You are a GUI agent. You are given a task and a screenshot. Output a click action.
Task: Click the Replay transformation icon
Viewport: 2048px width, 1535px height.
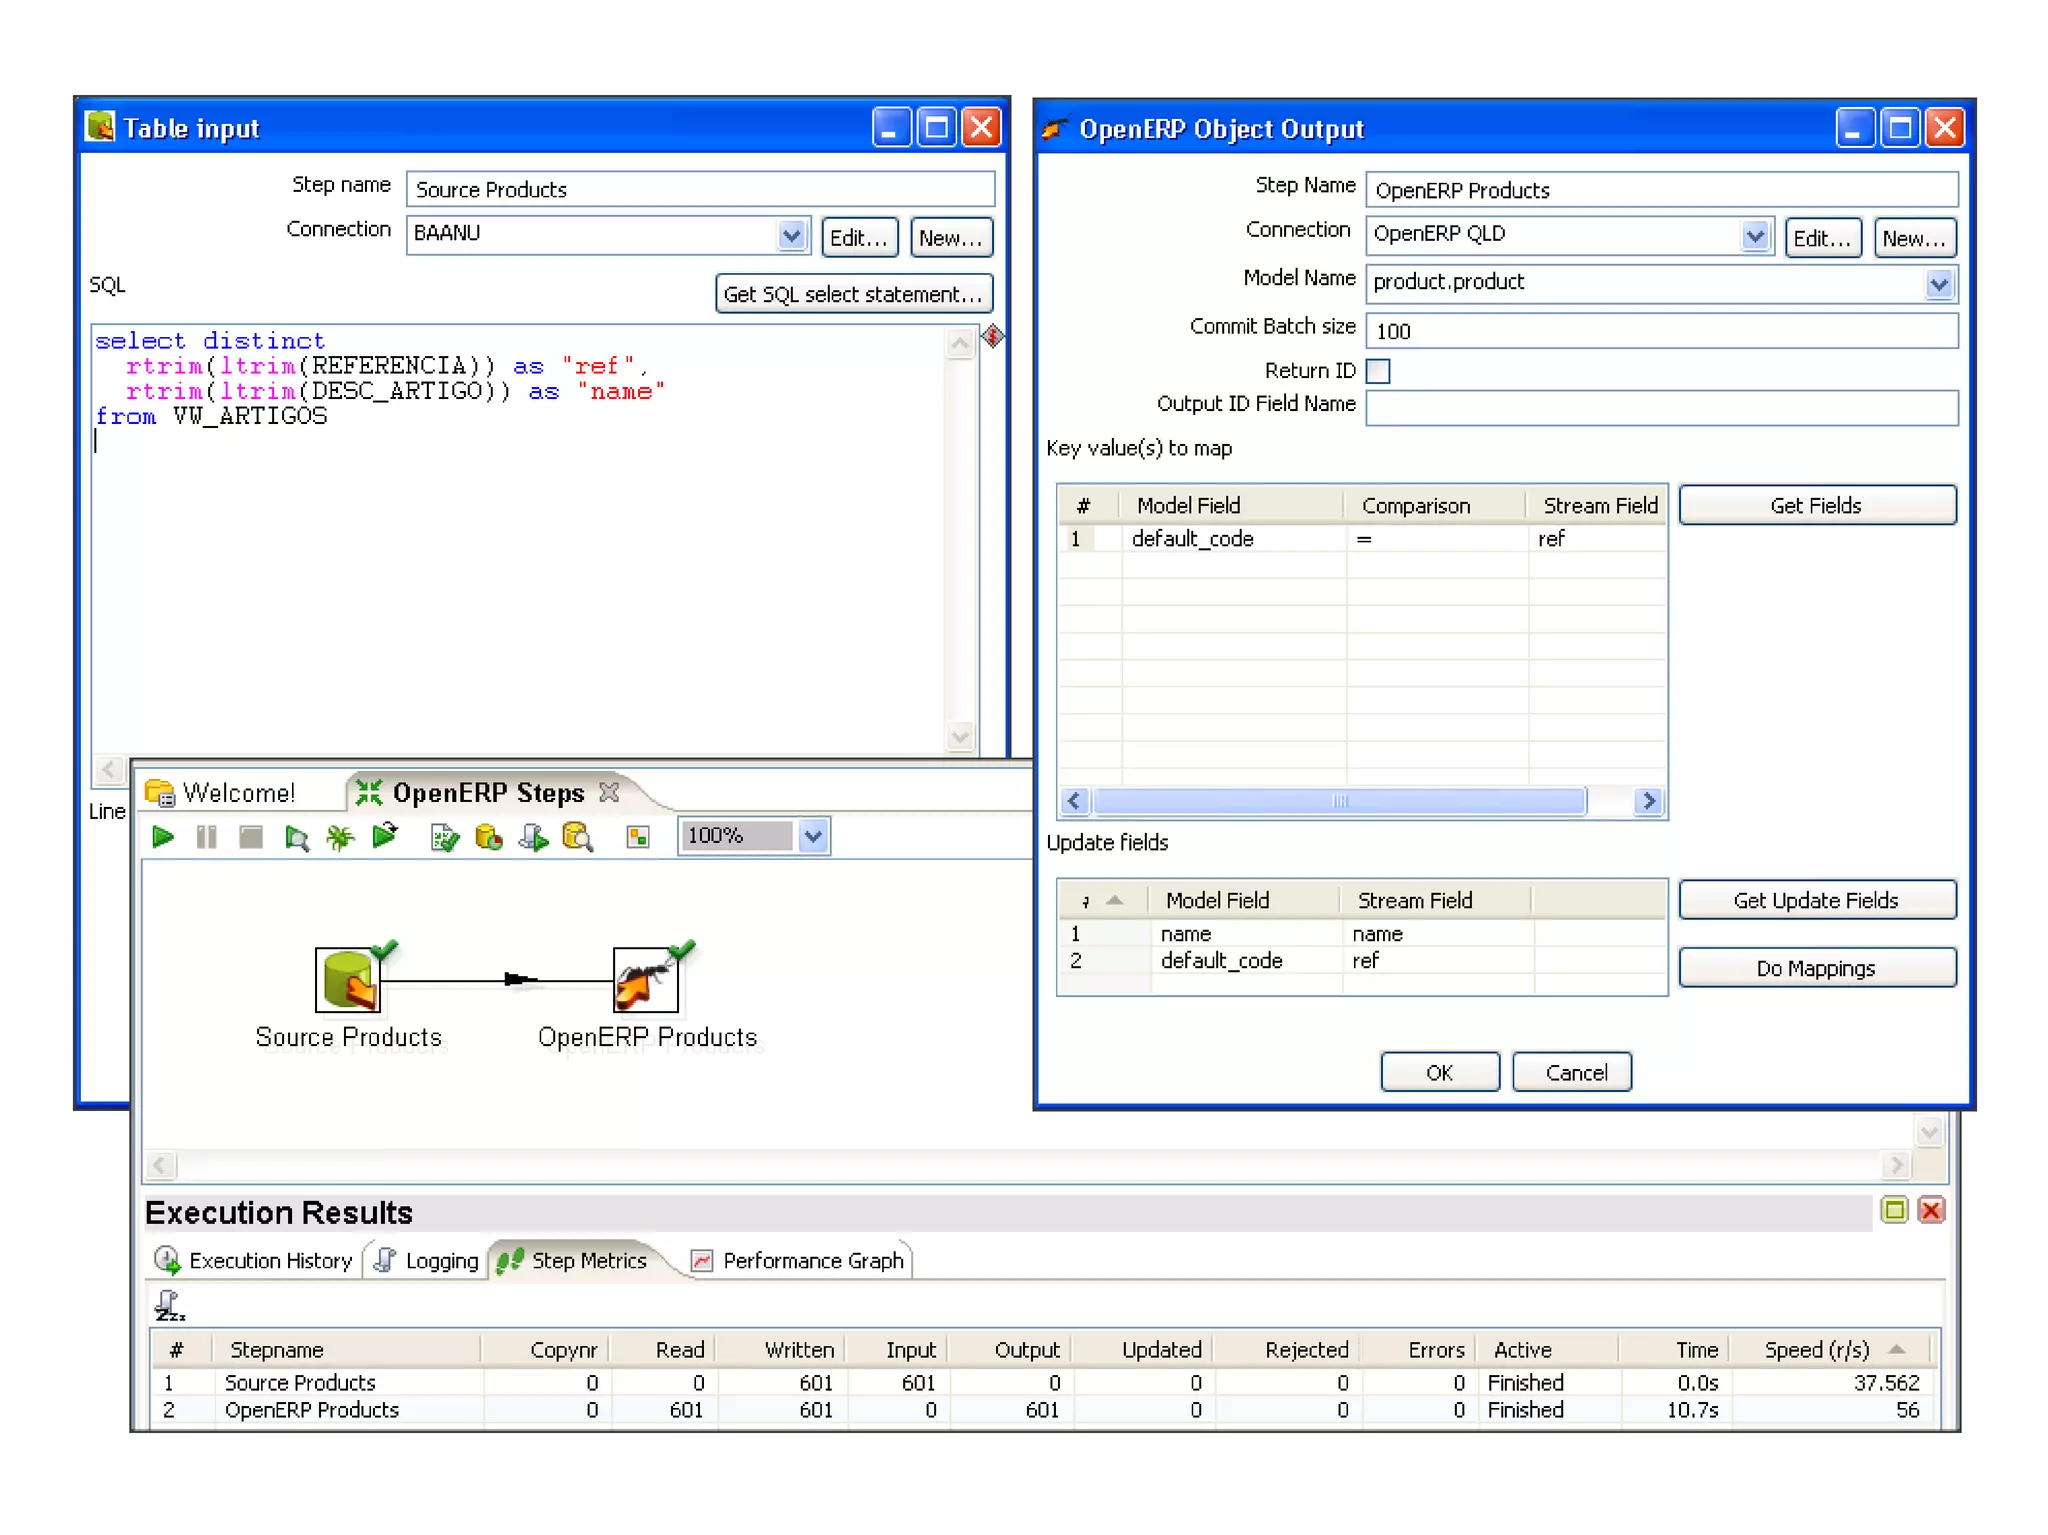(x=385, y=836)
